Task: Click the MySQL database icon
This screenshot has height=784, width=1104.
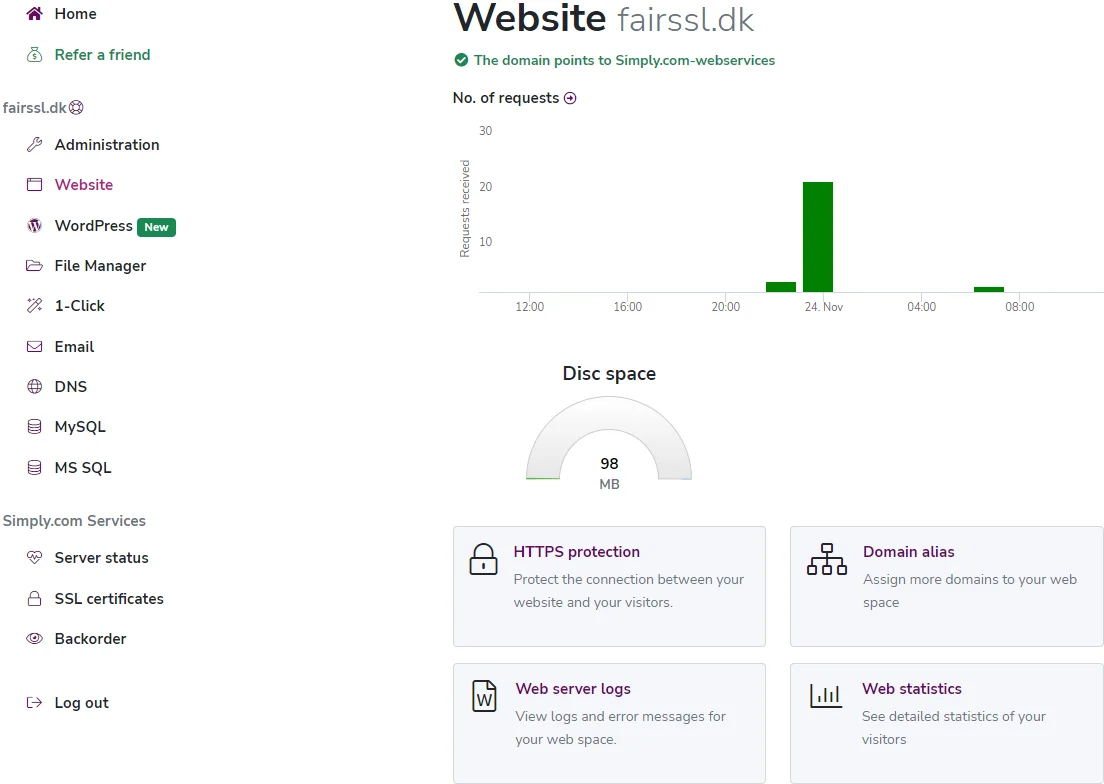Action: coord(34,426)
